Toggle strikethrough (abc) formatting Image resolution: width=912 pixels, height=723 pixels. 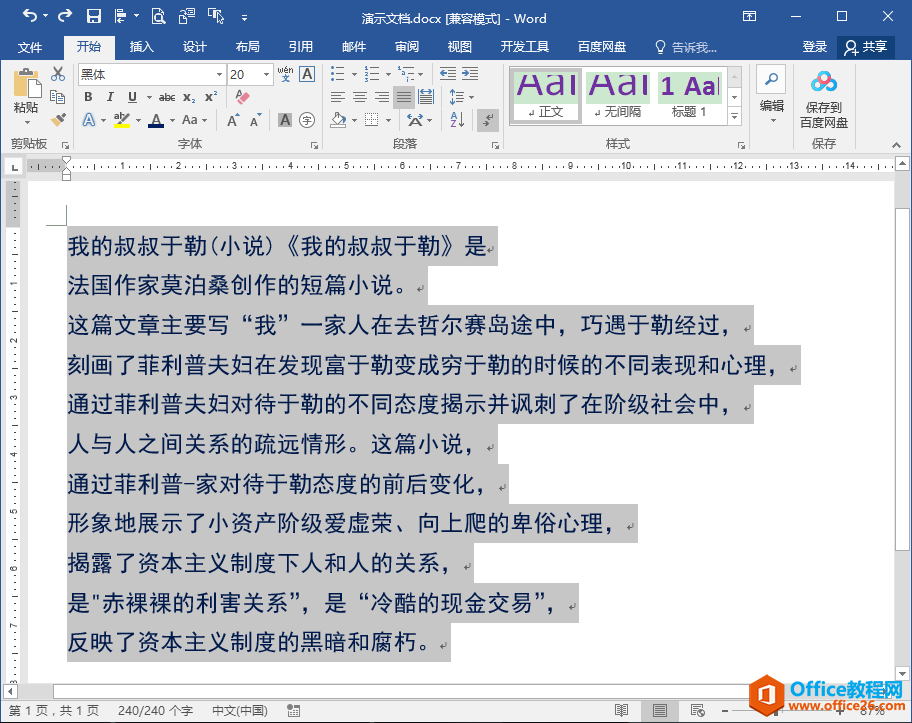(167, 97)
